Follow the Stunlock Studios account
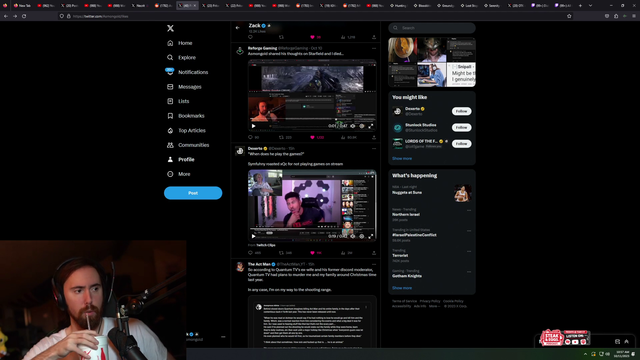 (461, 127)
